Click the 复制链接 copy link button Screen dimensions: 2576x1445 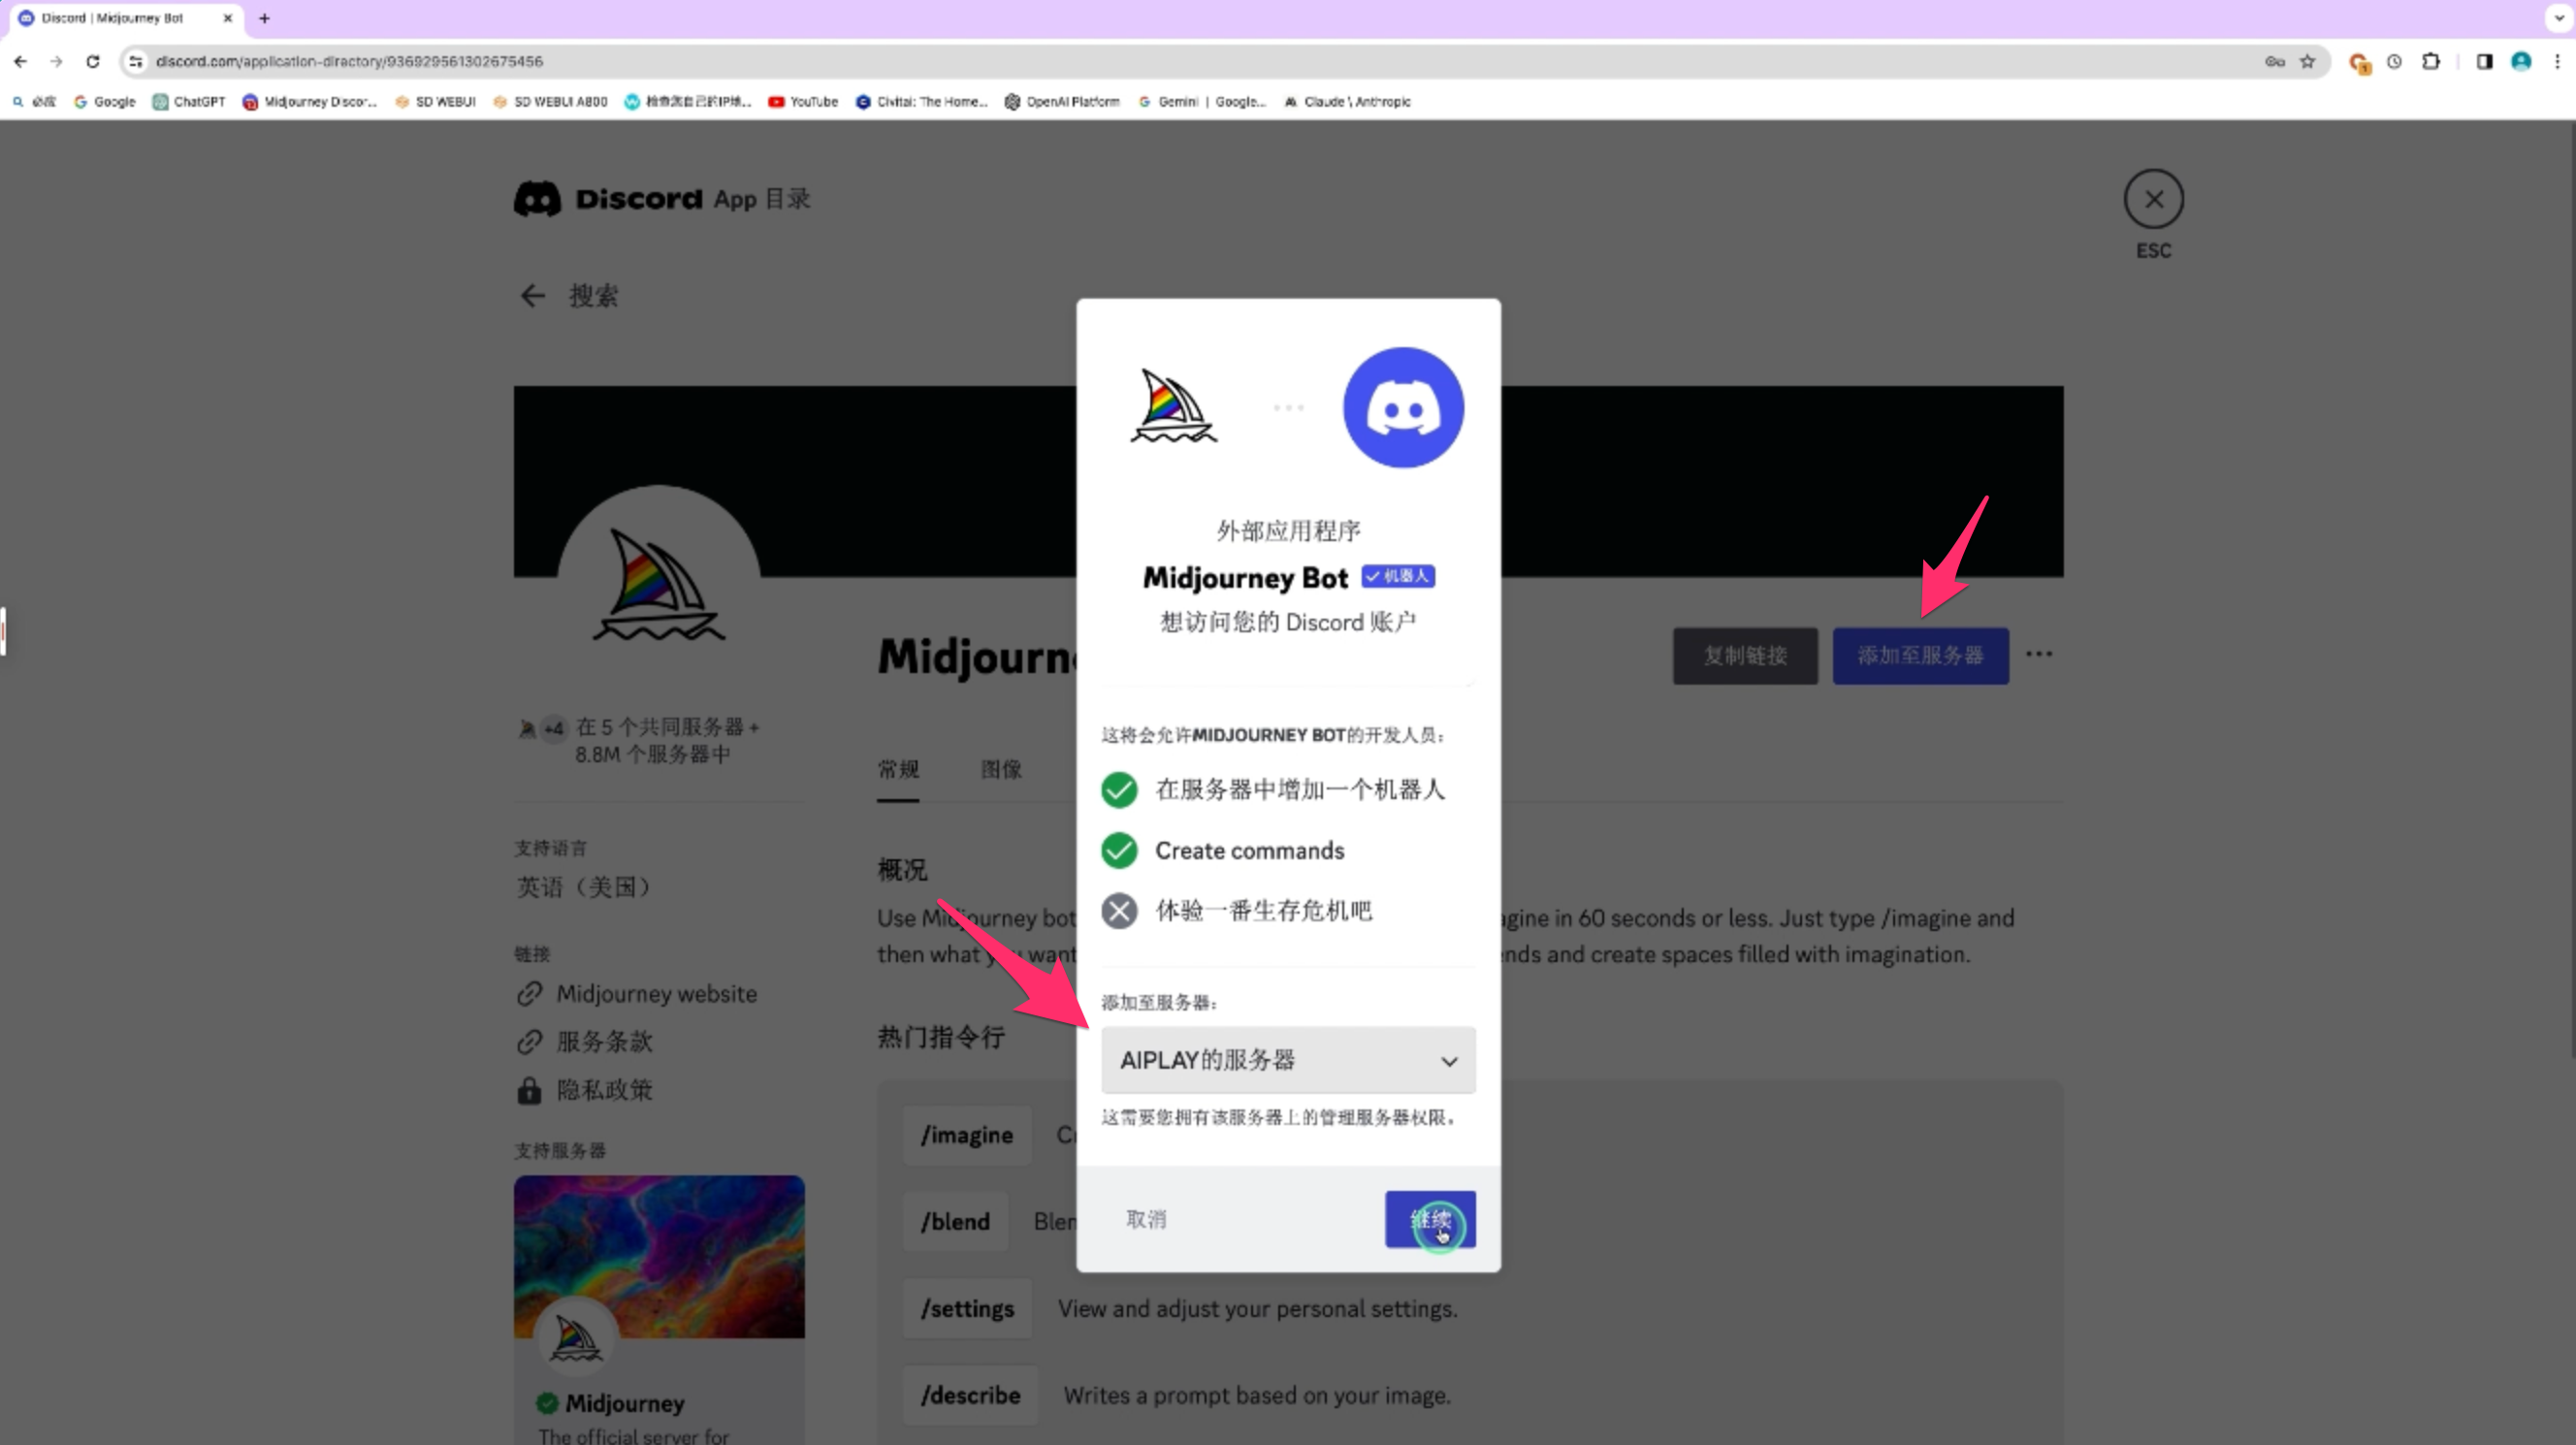pos(1745,656)
